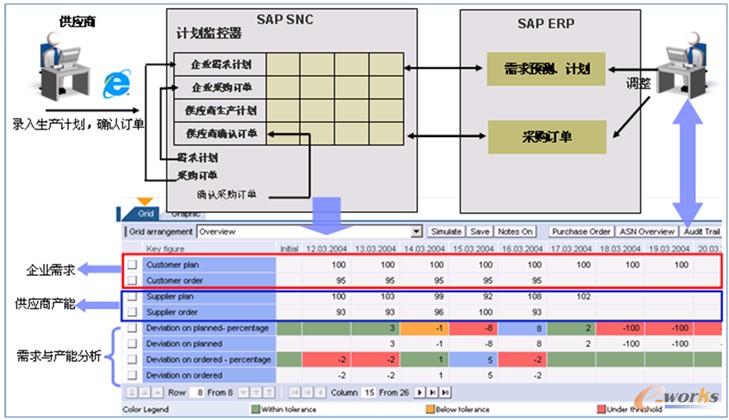Open the Purchase Order view
Screen dimensions: 729x420
point(579,230)
